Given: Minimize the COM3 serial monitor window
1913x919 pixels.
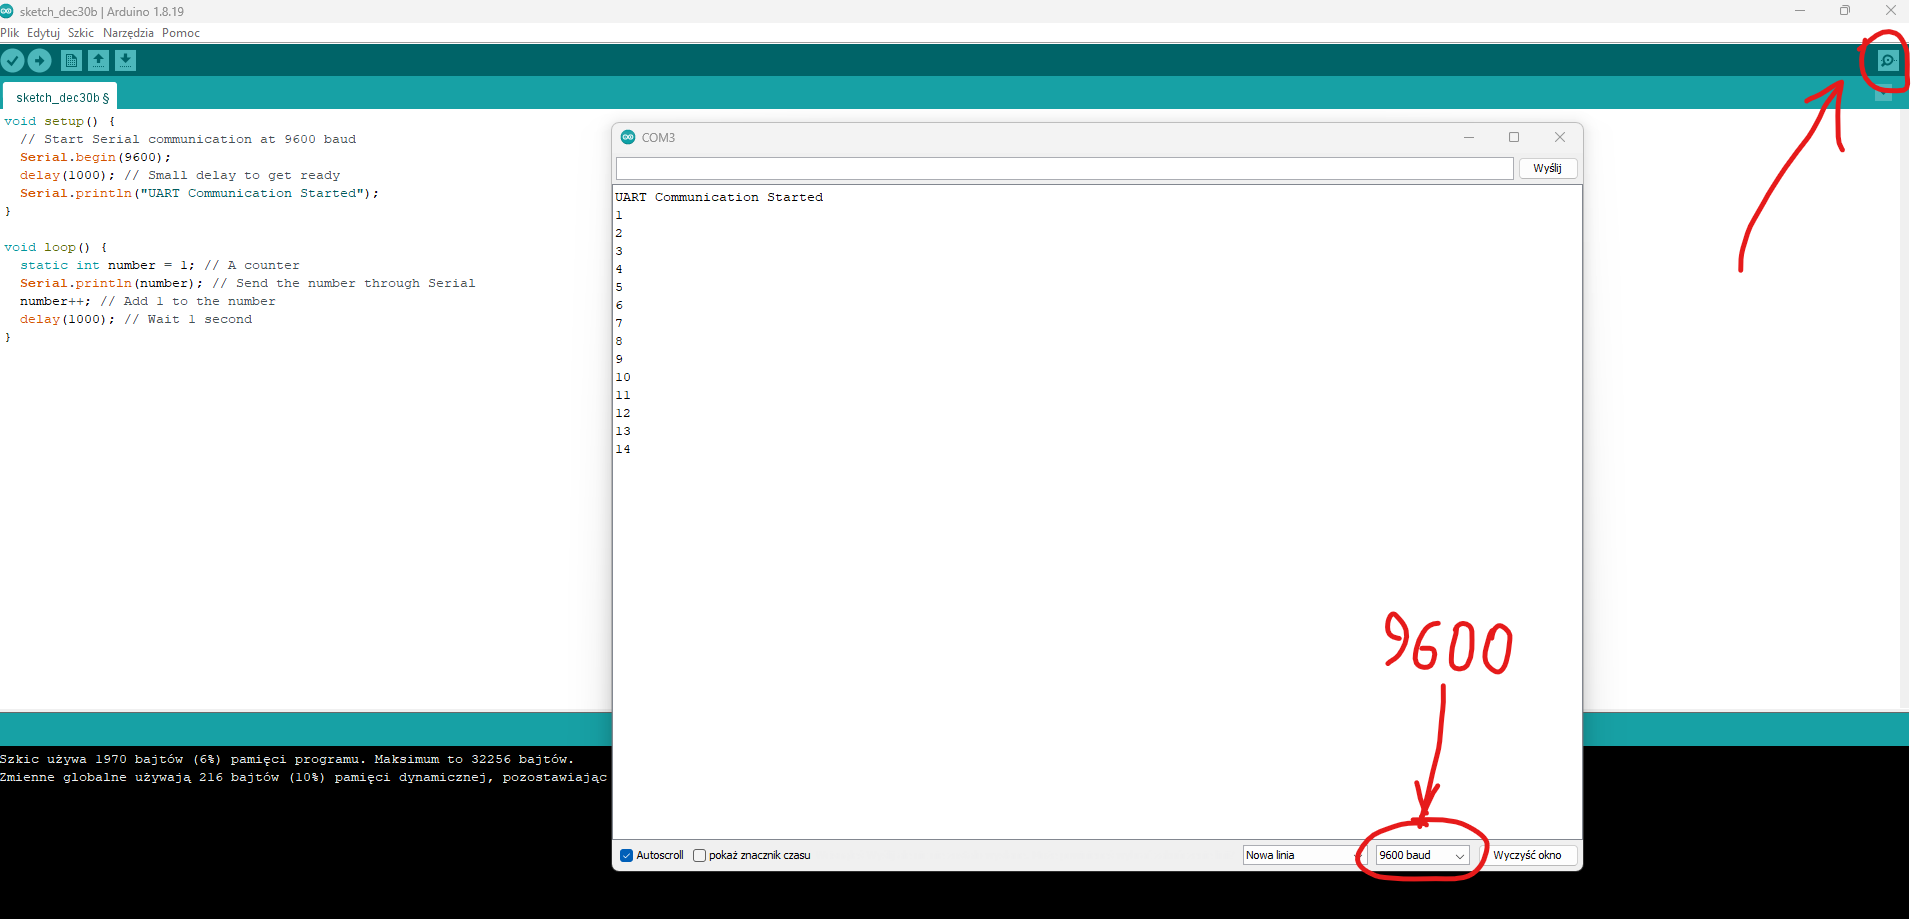Looking at the screenshot, I should [x=1469, y=137].
